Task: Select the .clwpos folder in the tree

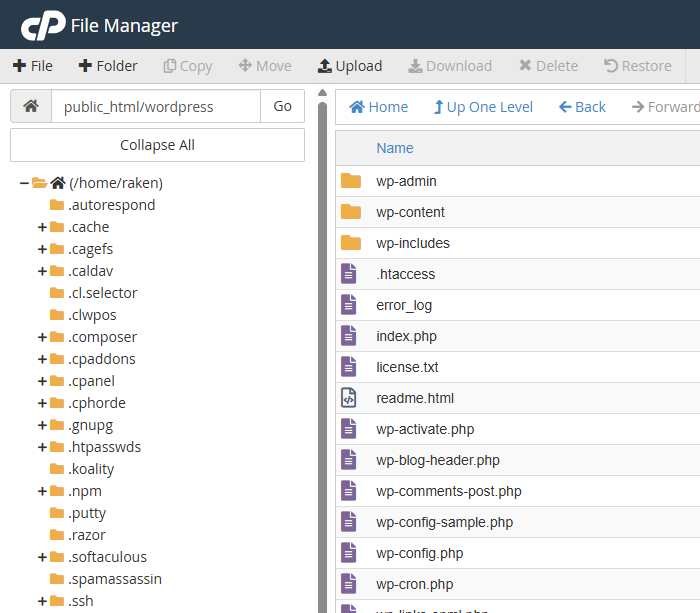Action: [x=83, y=315]
